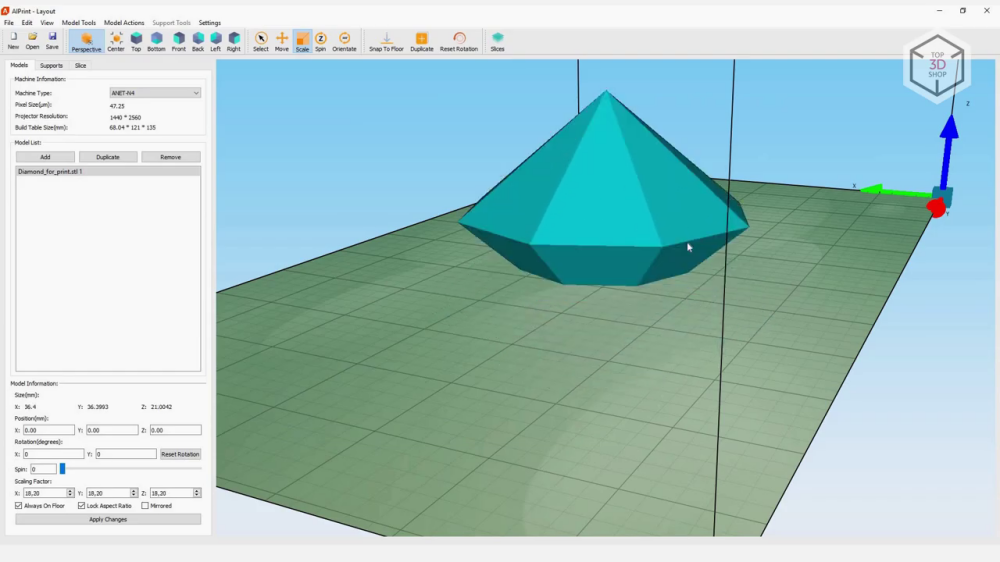Click the Duplicate toolbar icon
Viewport: 1000px width, 562px height.
tap(422, 41)
